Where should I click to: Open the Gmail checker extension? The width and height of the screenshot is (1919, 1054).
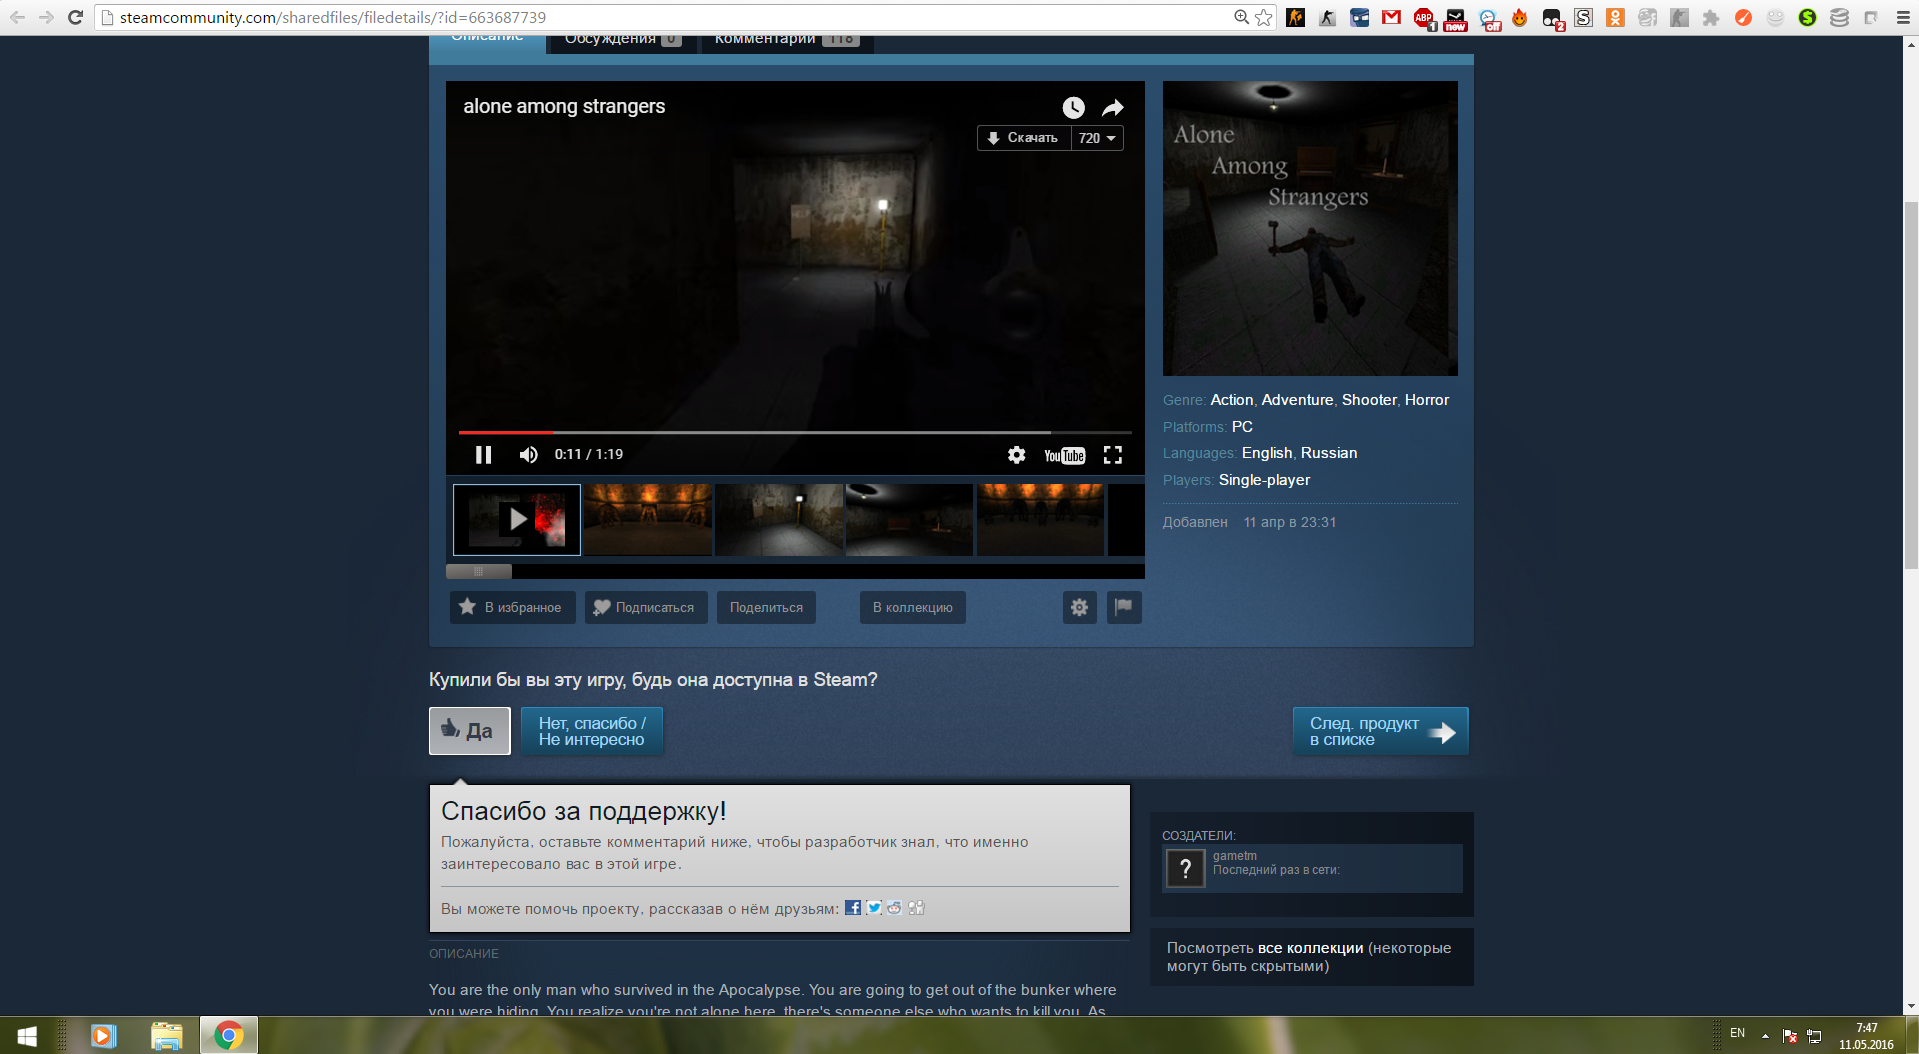pyautogui.click(x=1391, y=17)
